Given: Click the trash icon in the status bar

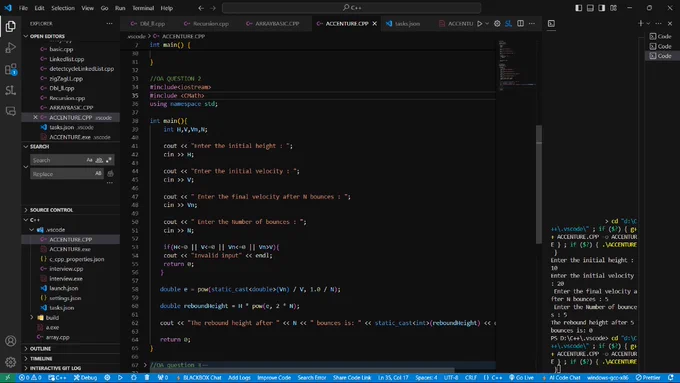Looking at the screenshot, I should [147, 378].
